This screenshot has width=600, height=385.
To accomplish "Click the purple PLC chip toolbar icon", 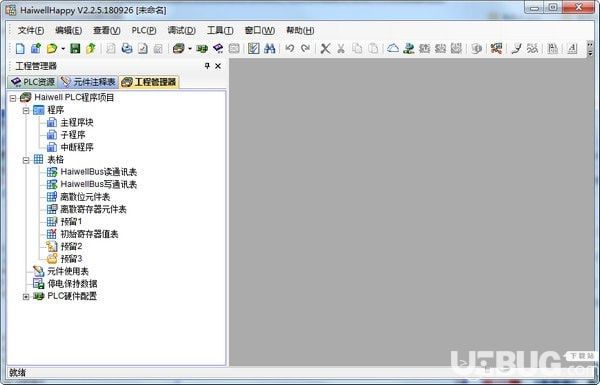I will click(218, 49).
